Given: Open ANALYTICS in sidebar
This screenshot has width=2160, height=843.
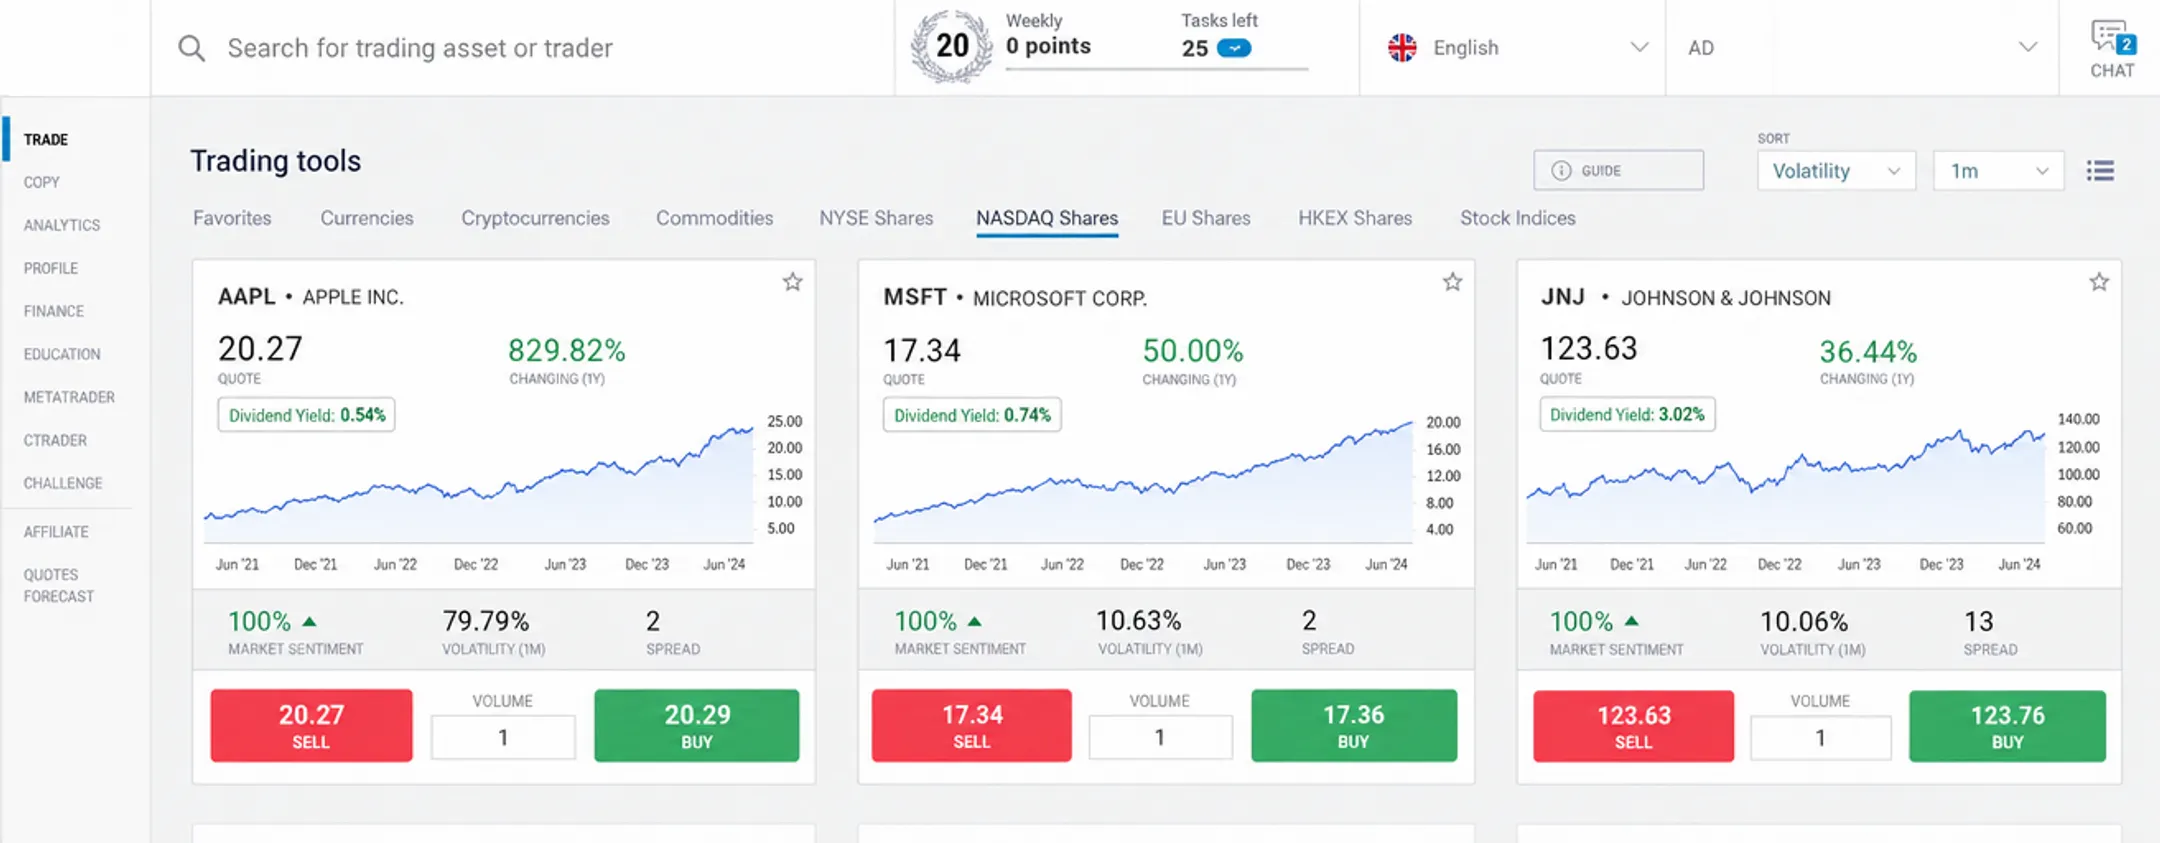Looking at the screenshot, I should point(62,225).
